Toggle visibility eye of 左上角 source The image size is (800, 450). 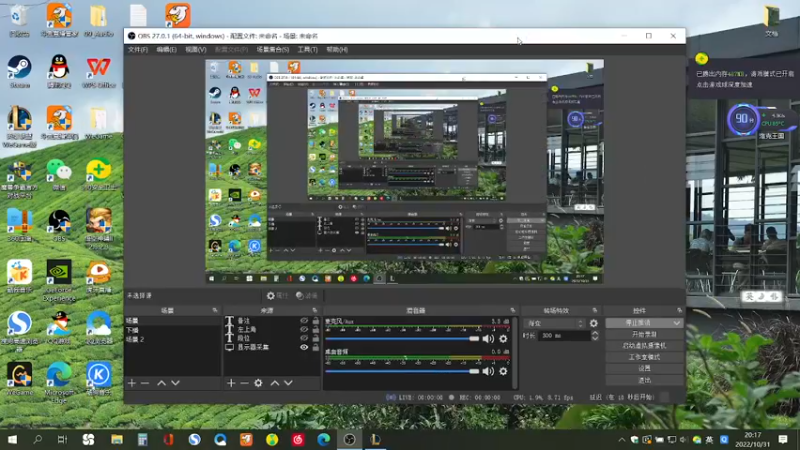[x=304, y=329]
